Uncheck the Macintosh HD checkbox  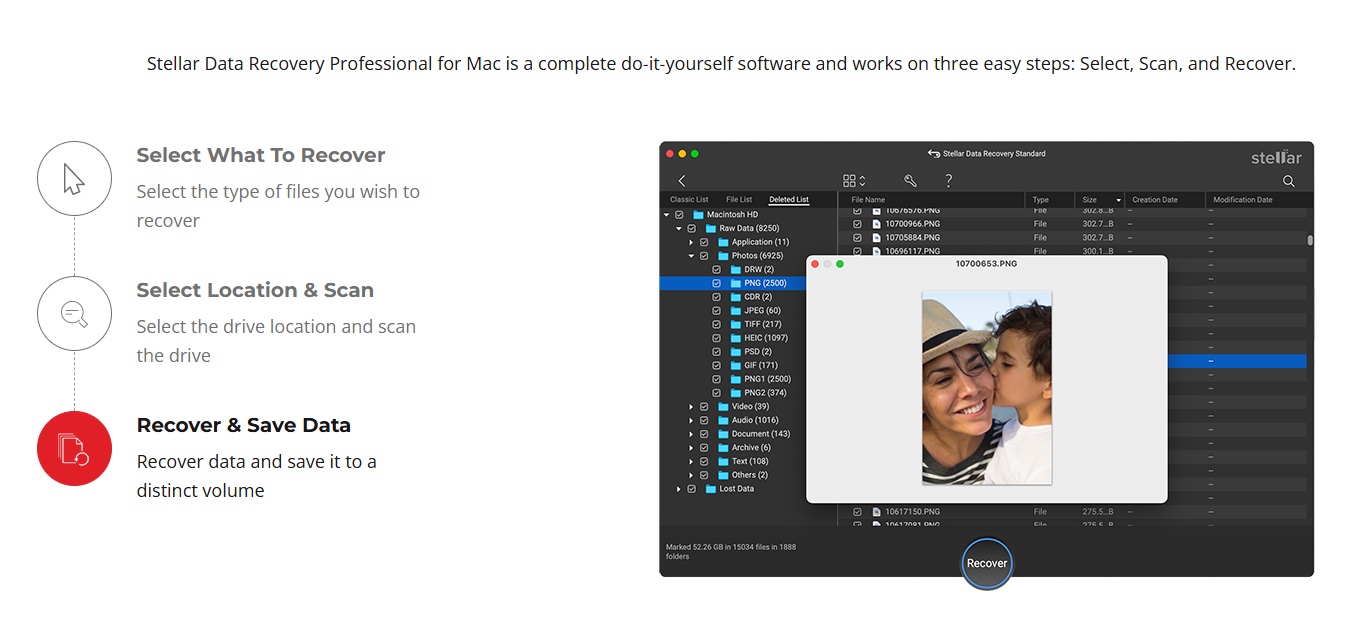point(679,215)
